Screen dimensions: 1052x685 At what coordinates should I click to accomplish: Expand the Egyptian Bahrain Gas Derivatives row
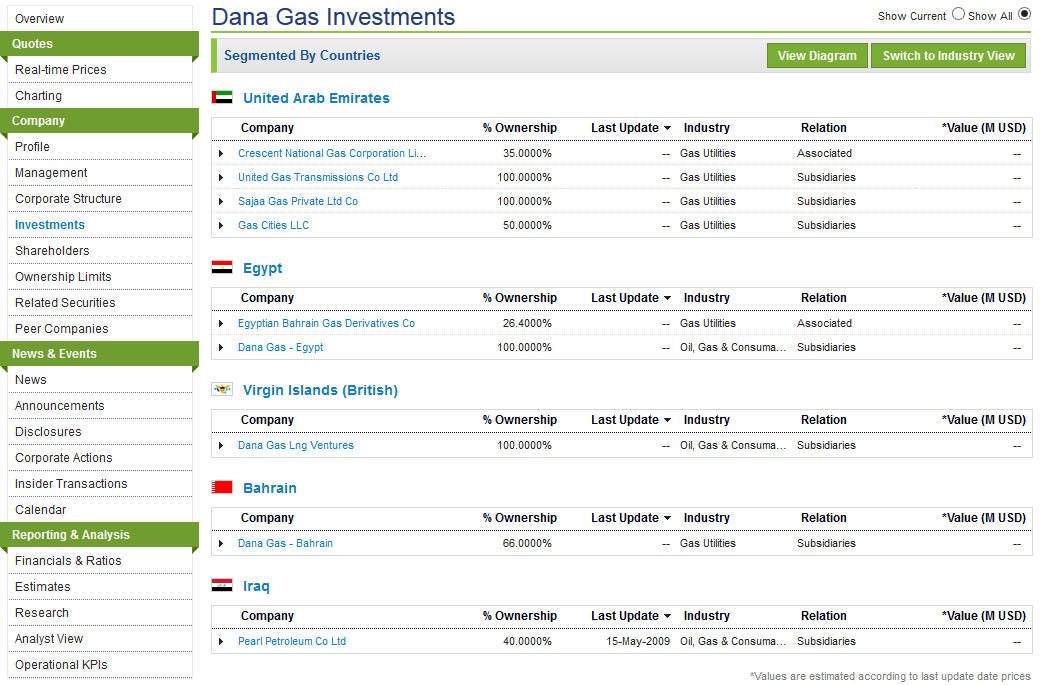click(x=221, y=324)
